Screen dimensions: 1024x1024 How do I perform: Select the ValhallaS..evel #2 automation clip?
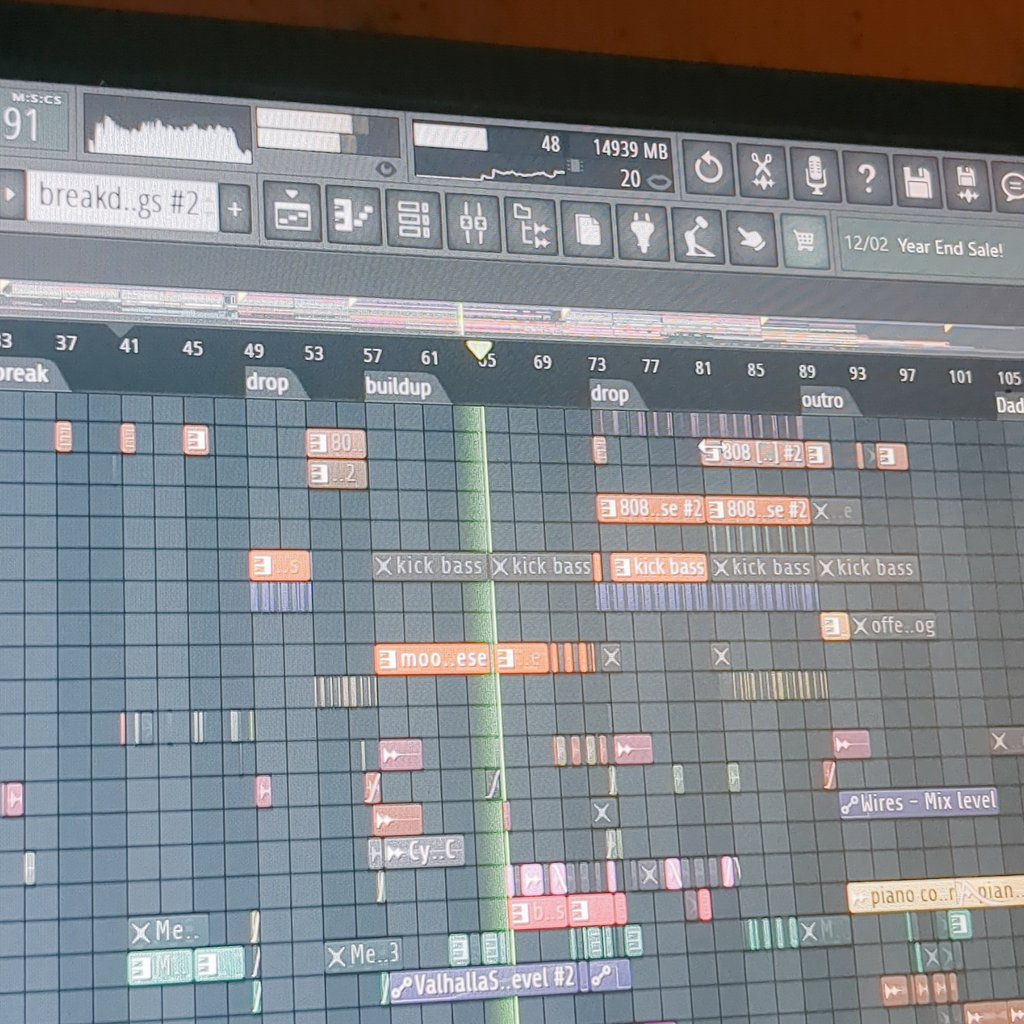(485, 983)
